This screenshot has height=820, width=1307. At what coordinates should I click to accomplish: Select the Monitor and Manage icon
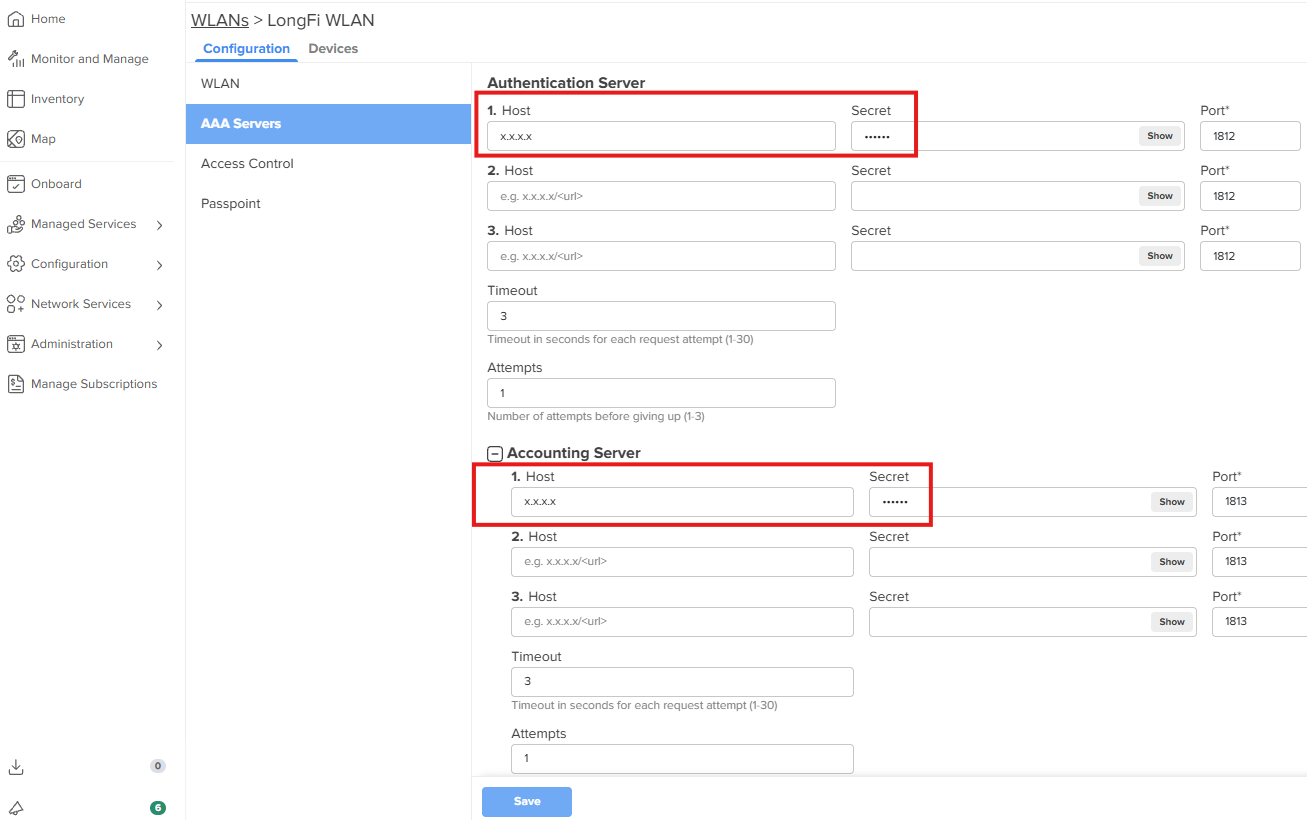(15, 59)
